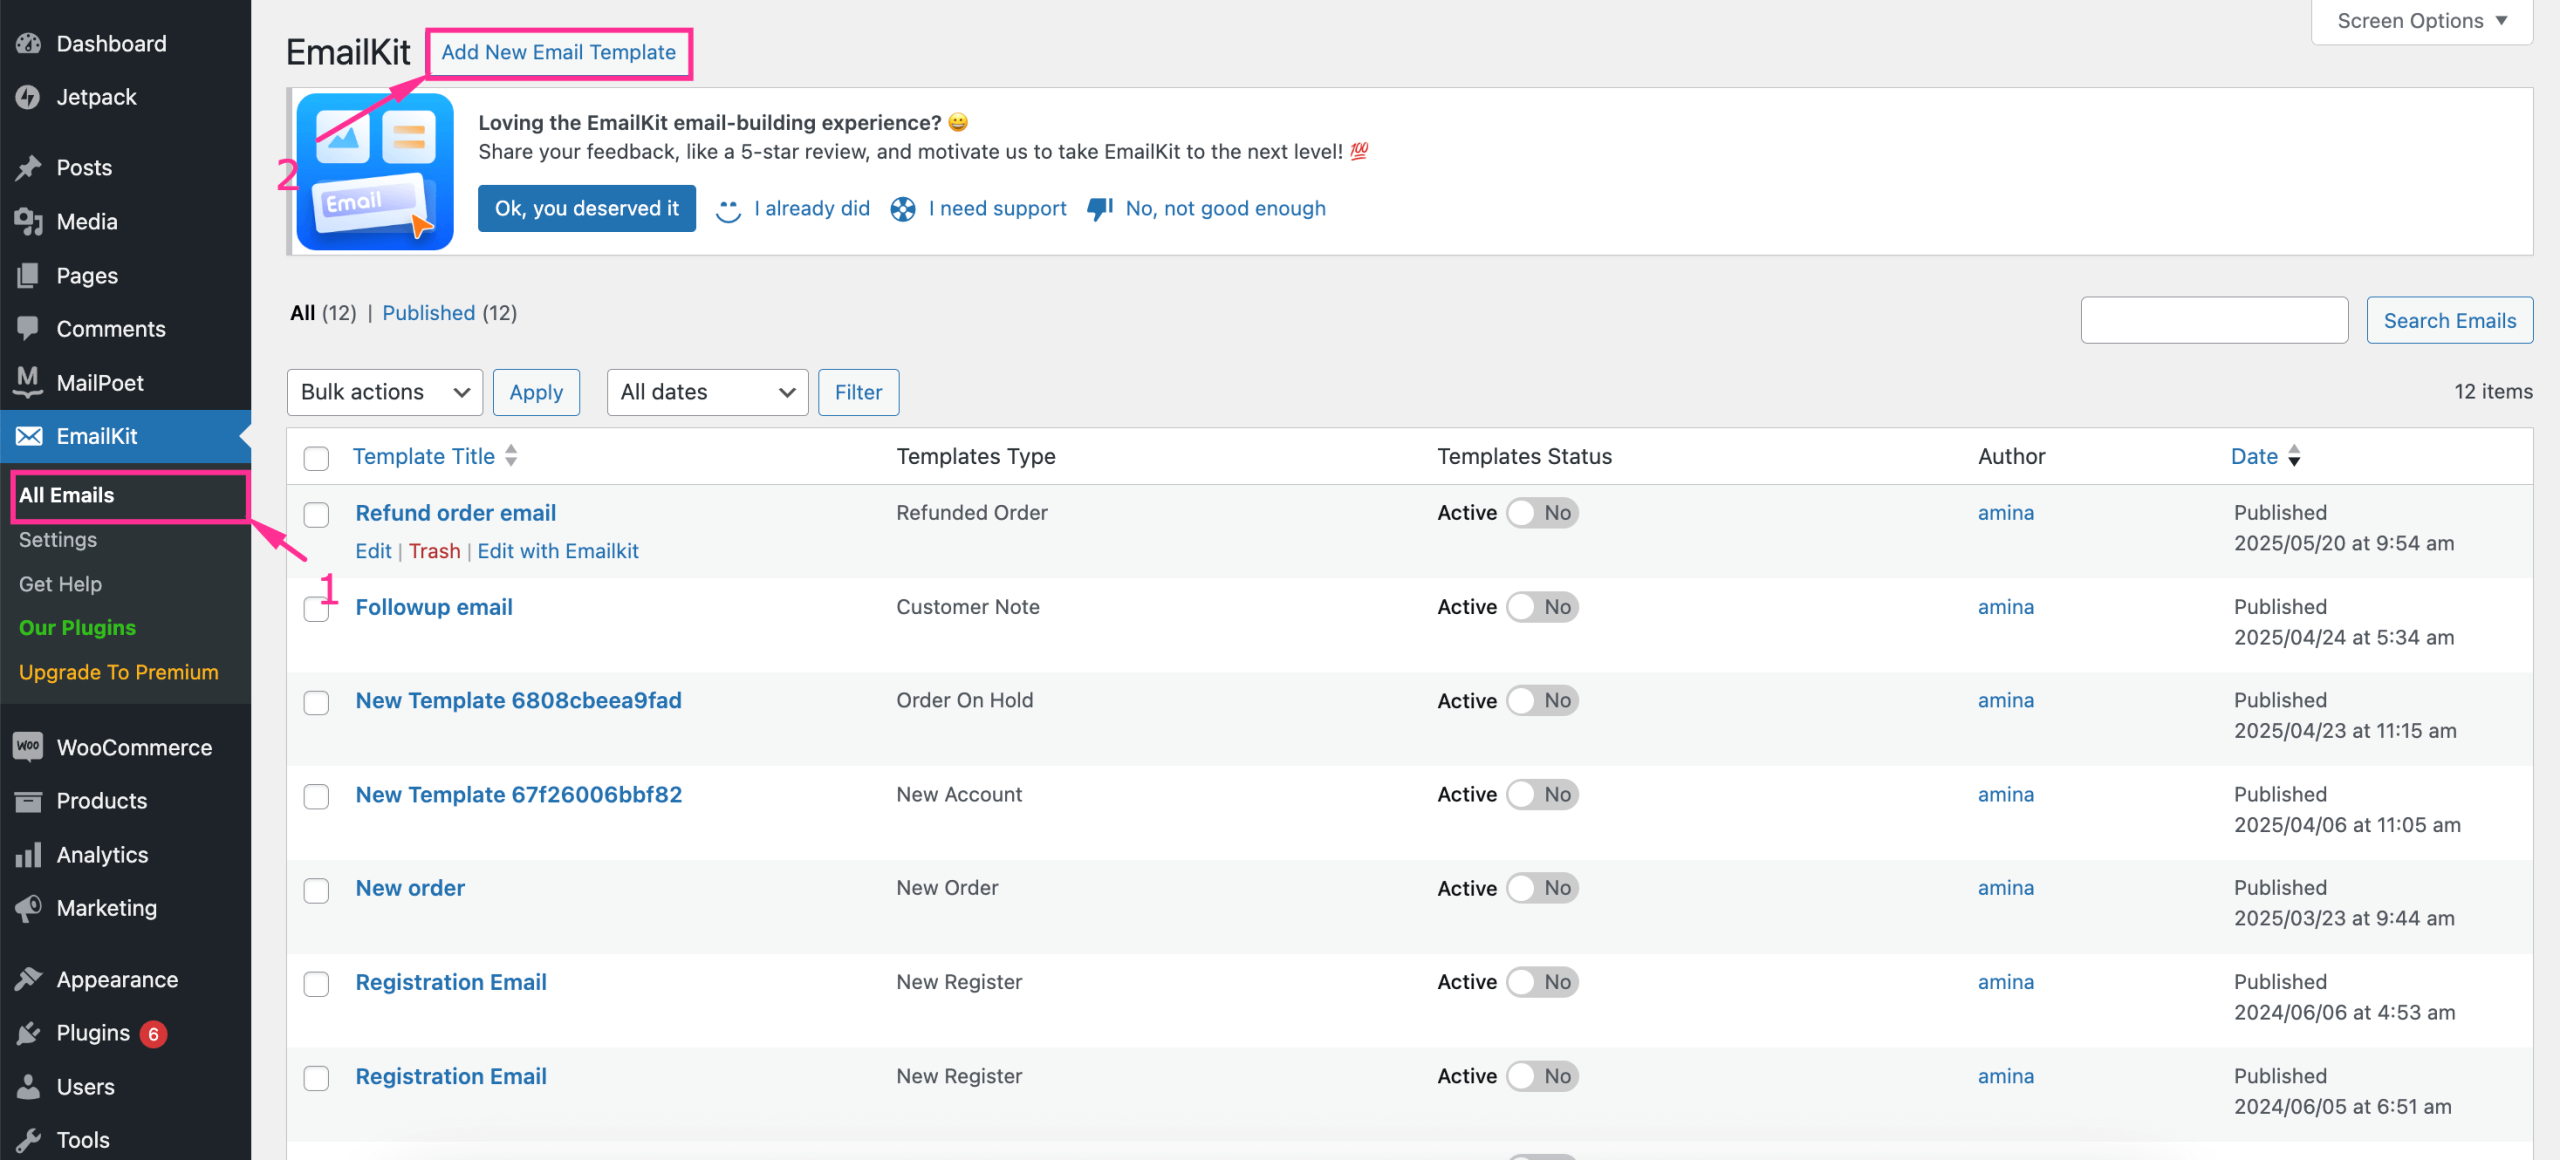The image size is (2560, 1160).
Task: Click I need support link
Action: (998, 208)
